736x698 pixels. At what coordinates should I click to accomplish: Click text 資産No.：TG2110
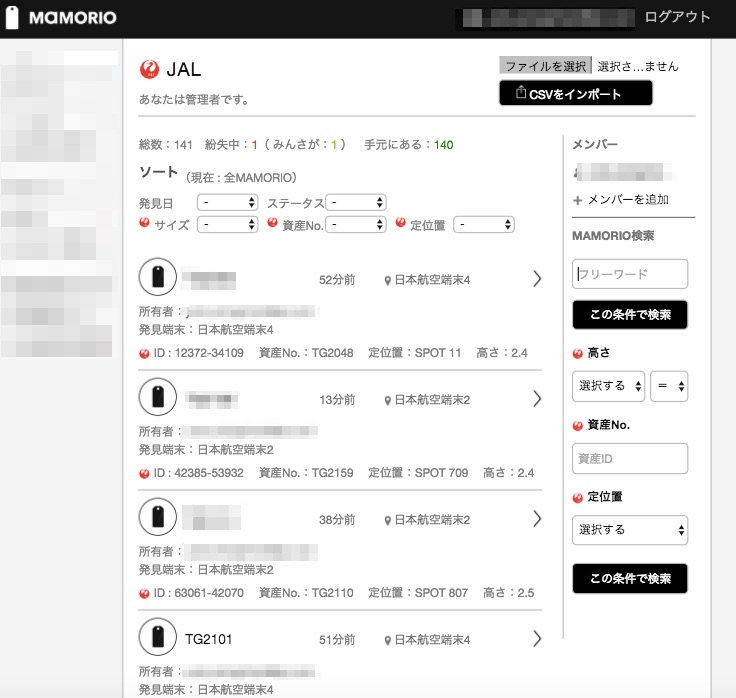[306, 593]
